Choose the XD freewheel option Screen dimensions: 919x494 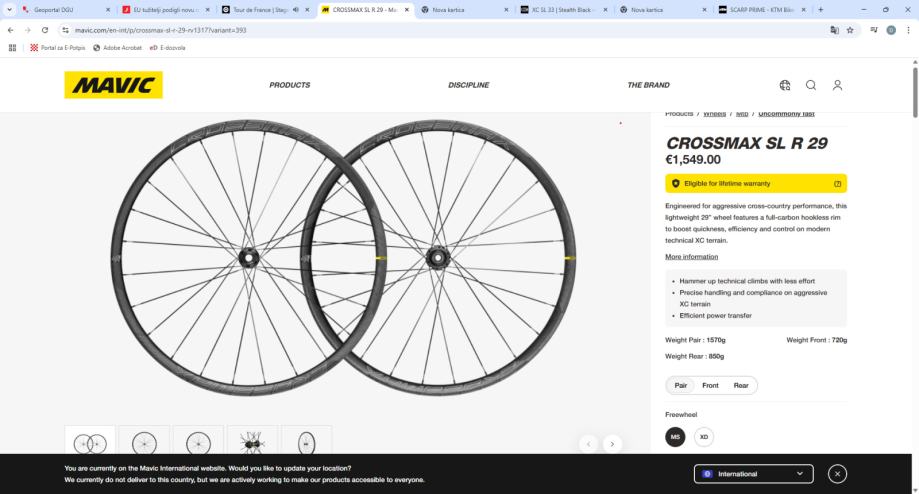pyautogui.click(x=704, y=437)
